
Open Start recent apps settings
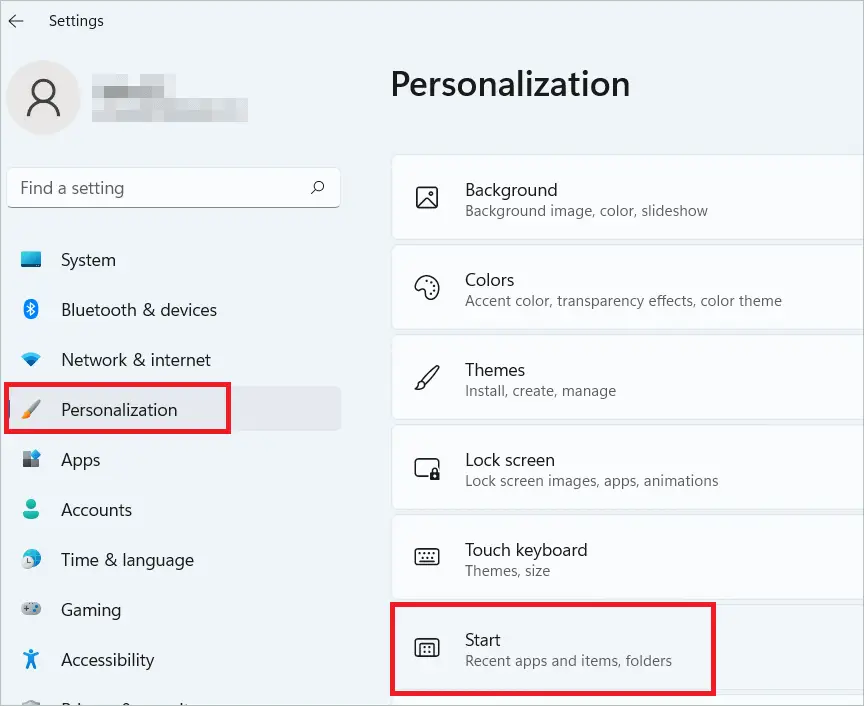click(600, 648)
